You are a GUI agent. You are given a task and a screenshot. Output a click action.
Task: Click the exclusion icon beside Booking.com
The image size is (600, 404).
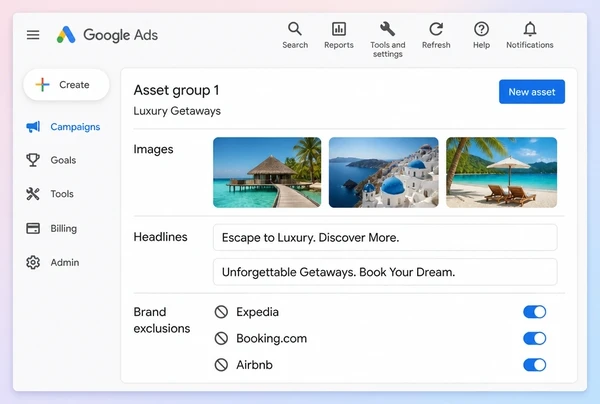[x=221, y=338]
